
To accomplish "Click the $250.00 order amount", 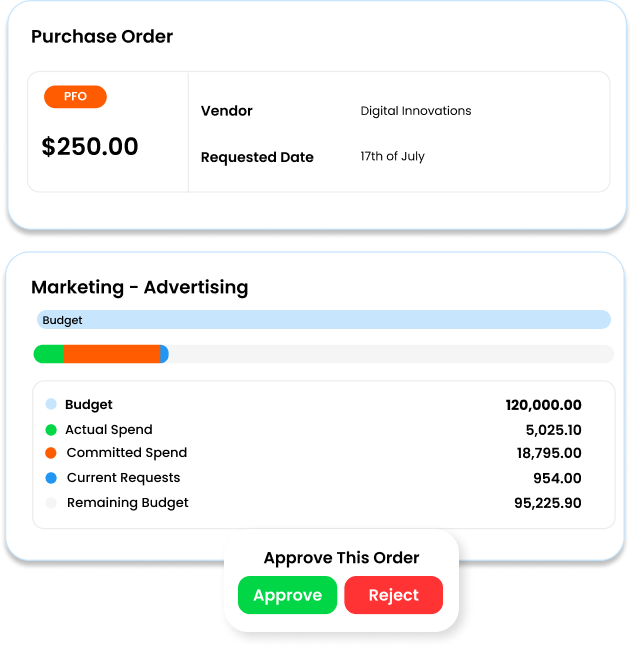I will 90,147.
